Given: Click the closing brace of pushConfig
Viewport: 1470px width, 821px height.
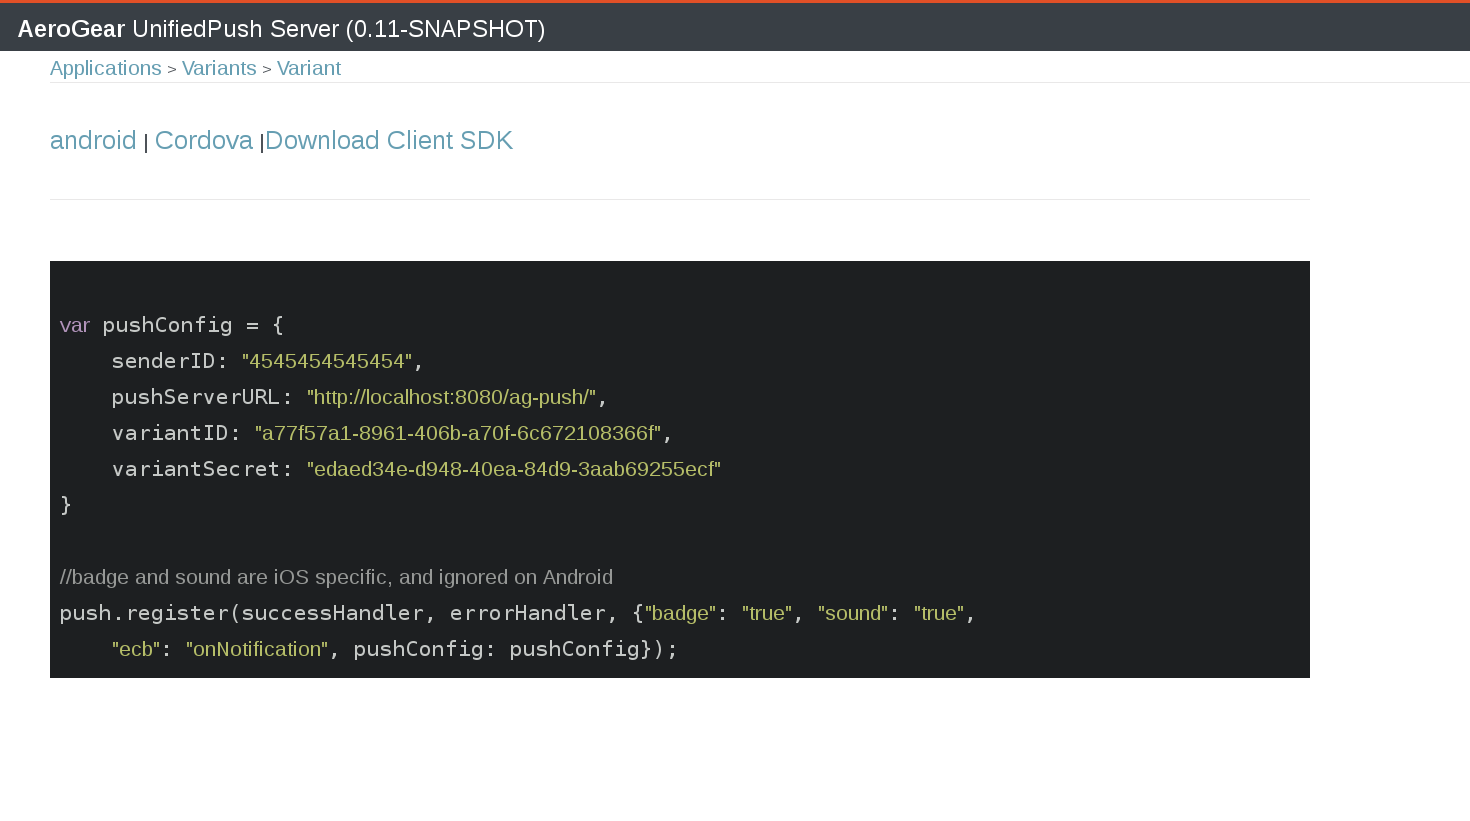Looking at the screenshot, I should [66, 505].
